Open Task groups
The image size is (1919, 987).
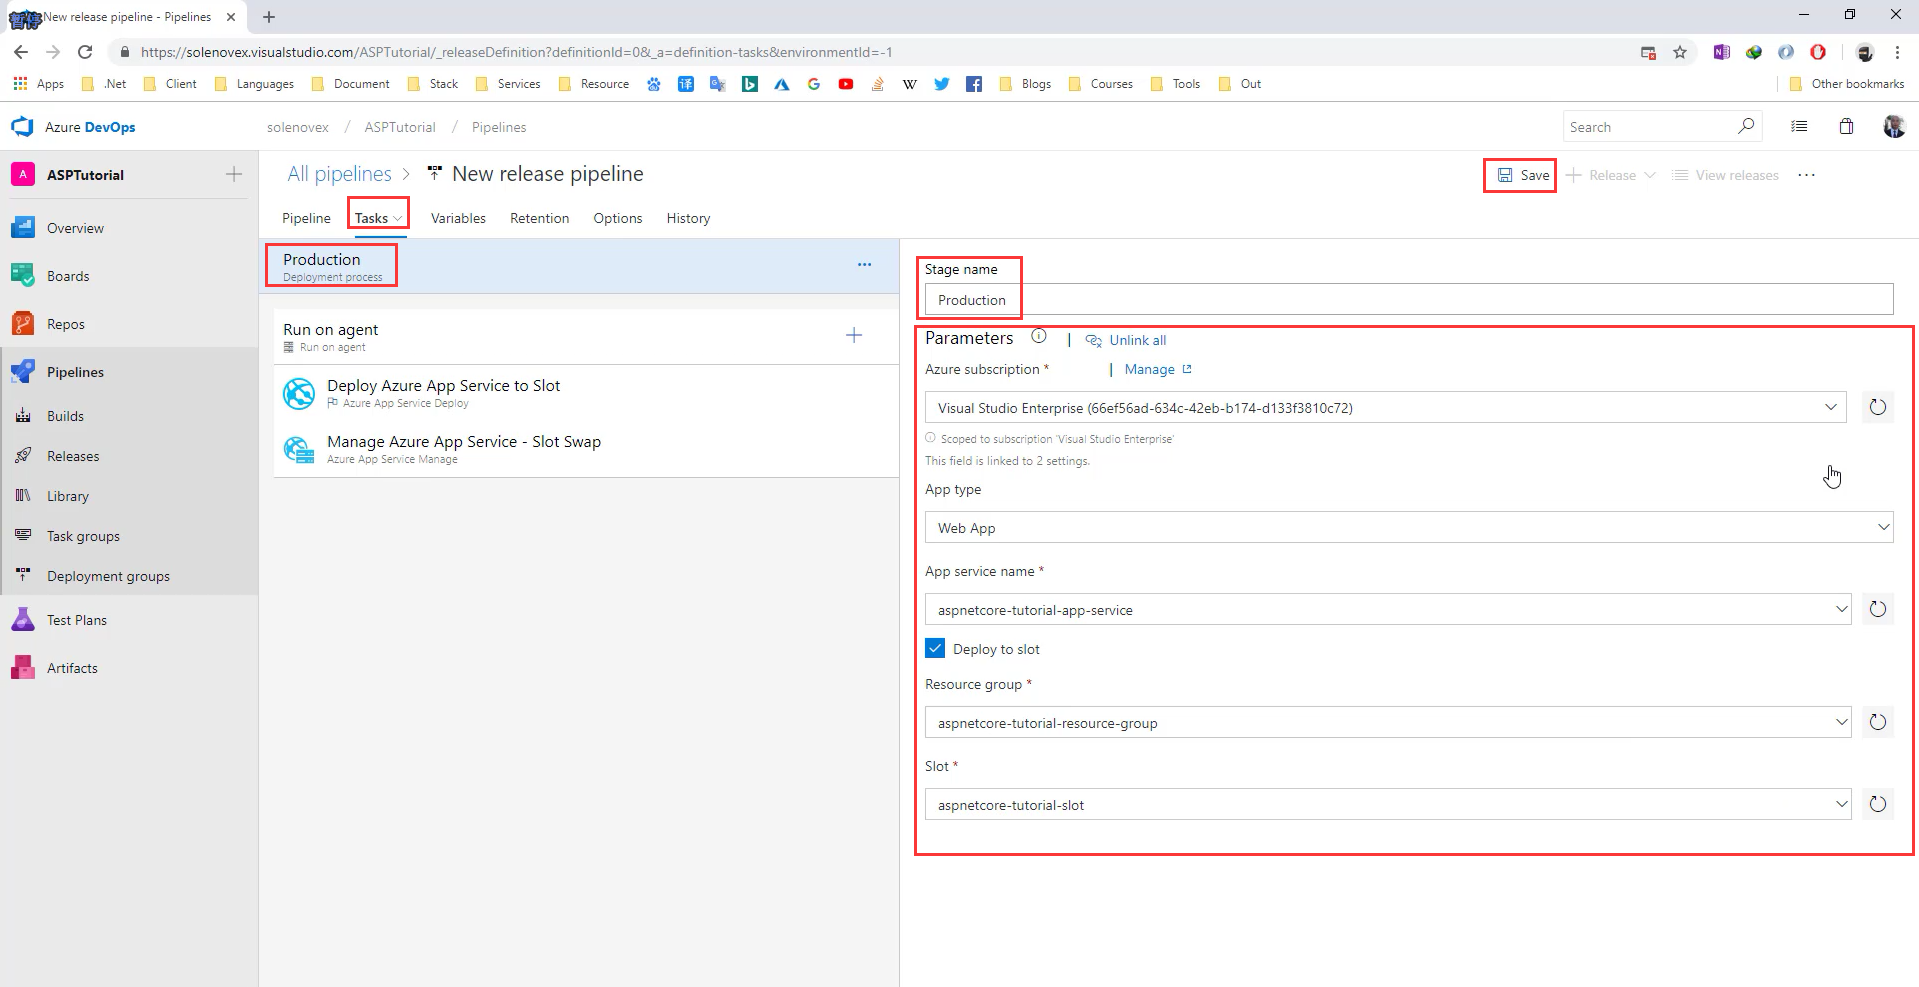(83, 536)
